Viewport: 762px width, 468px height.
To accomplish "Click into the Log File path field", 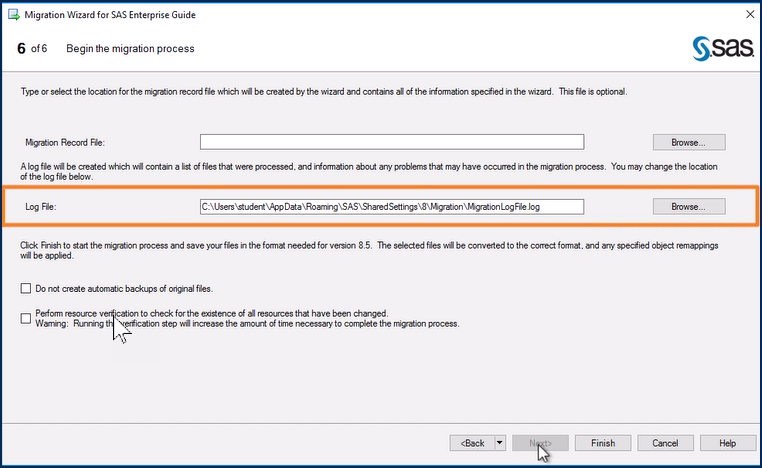I will click(391, 207).
